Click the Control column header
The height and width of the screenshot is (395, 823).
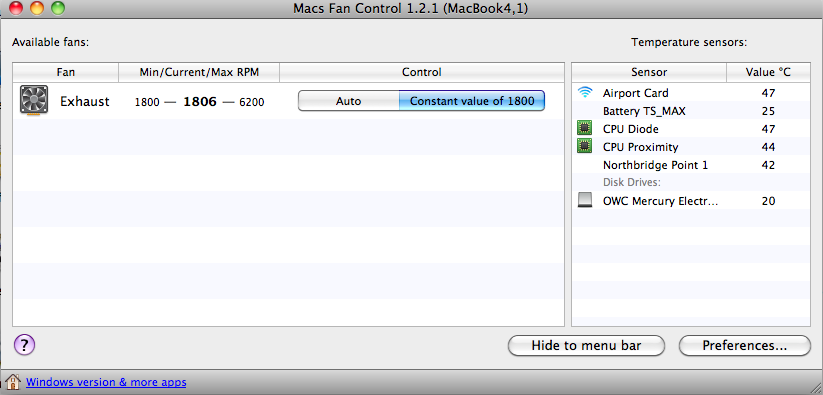(x=421, y=72)
